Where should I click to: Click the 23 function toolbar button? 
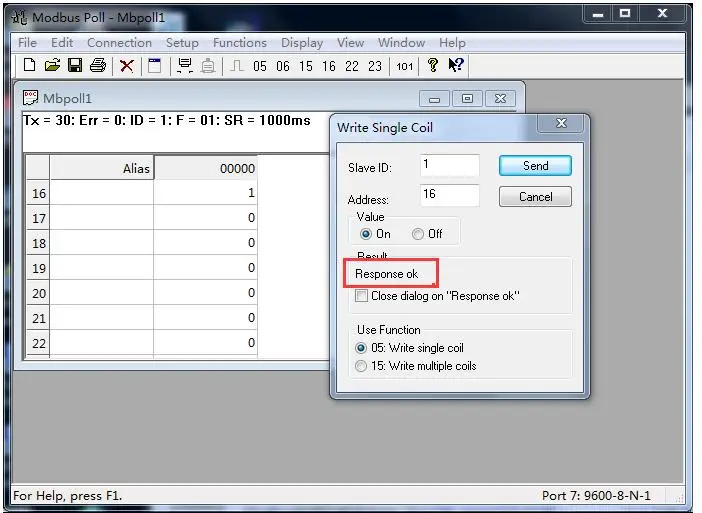pyautogui.click(x=375, y=66)
